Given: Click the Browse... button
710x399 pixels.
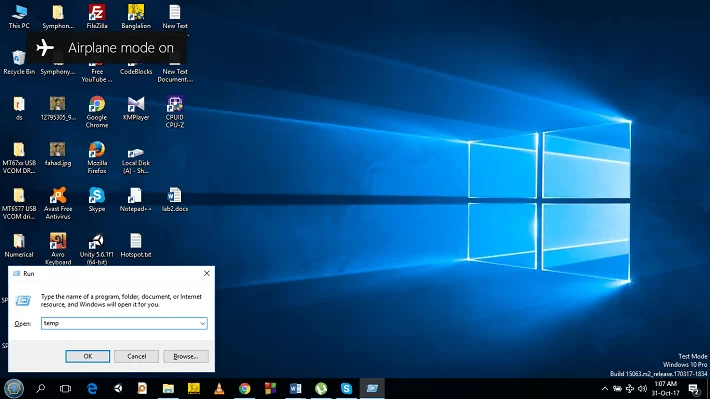Looking at the screenshot, I should (186, 356).
